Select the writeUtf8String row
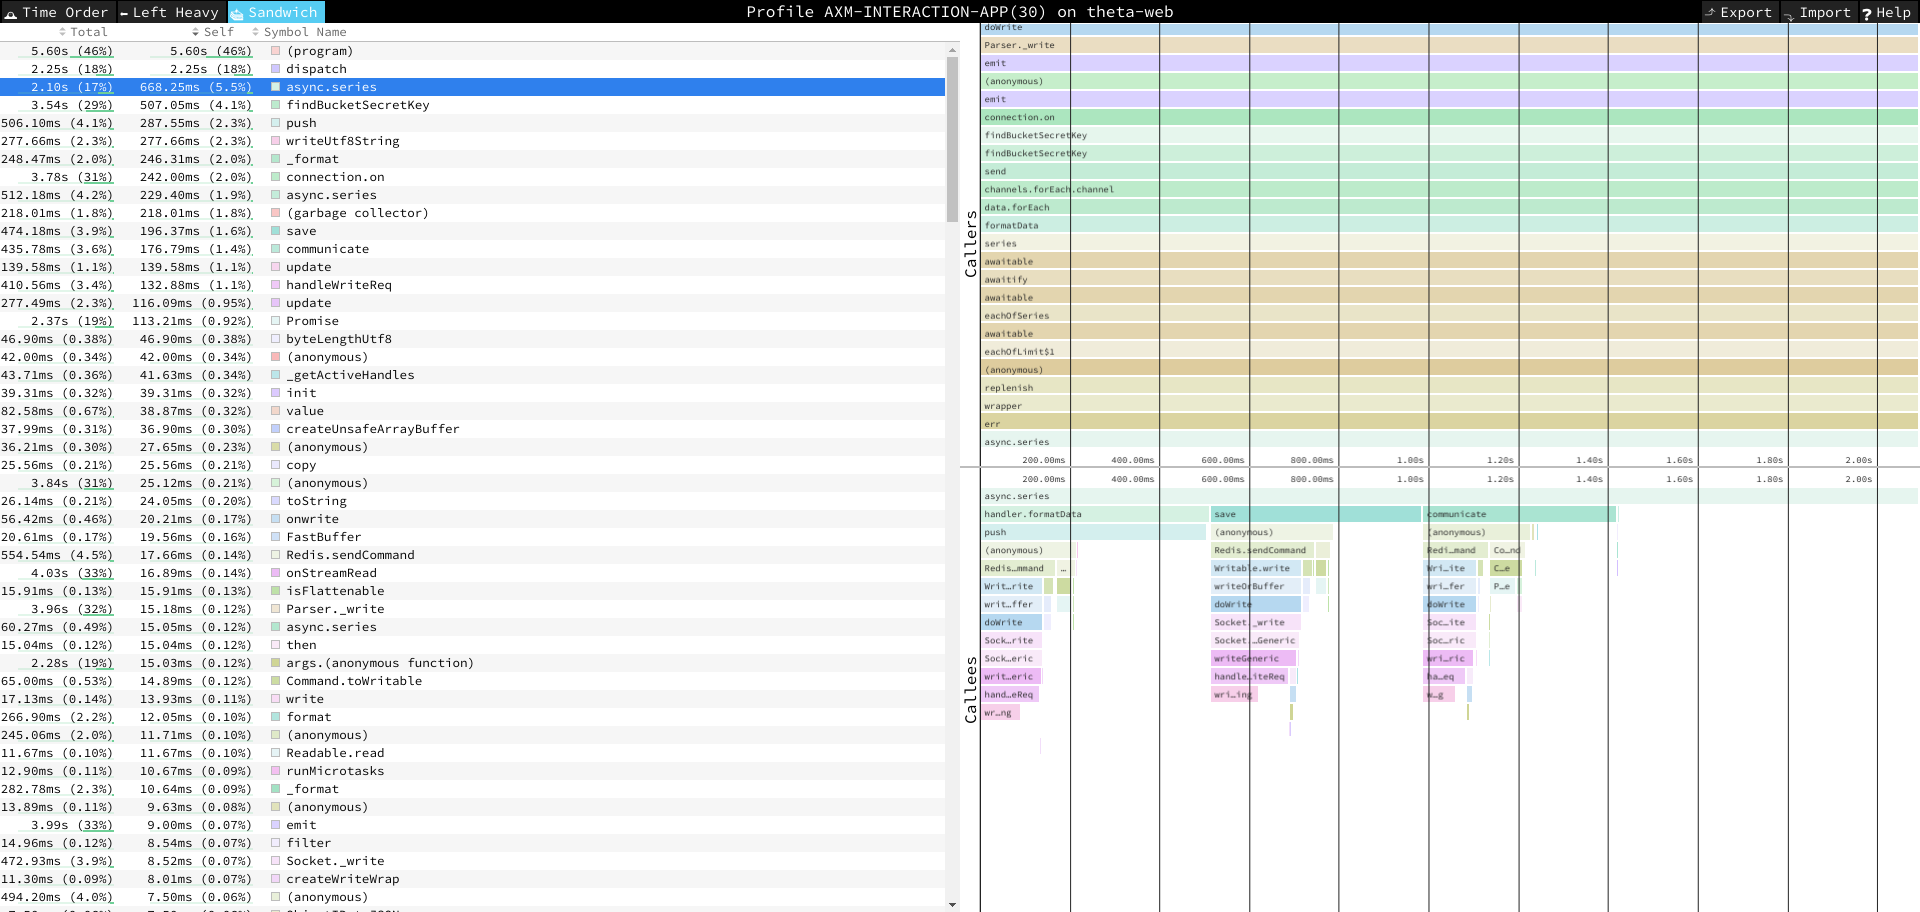This screenshot has height=912, width=1920. point(472,141)
